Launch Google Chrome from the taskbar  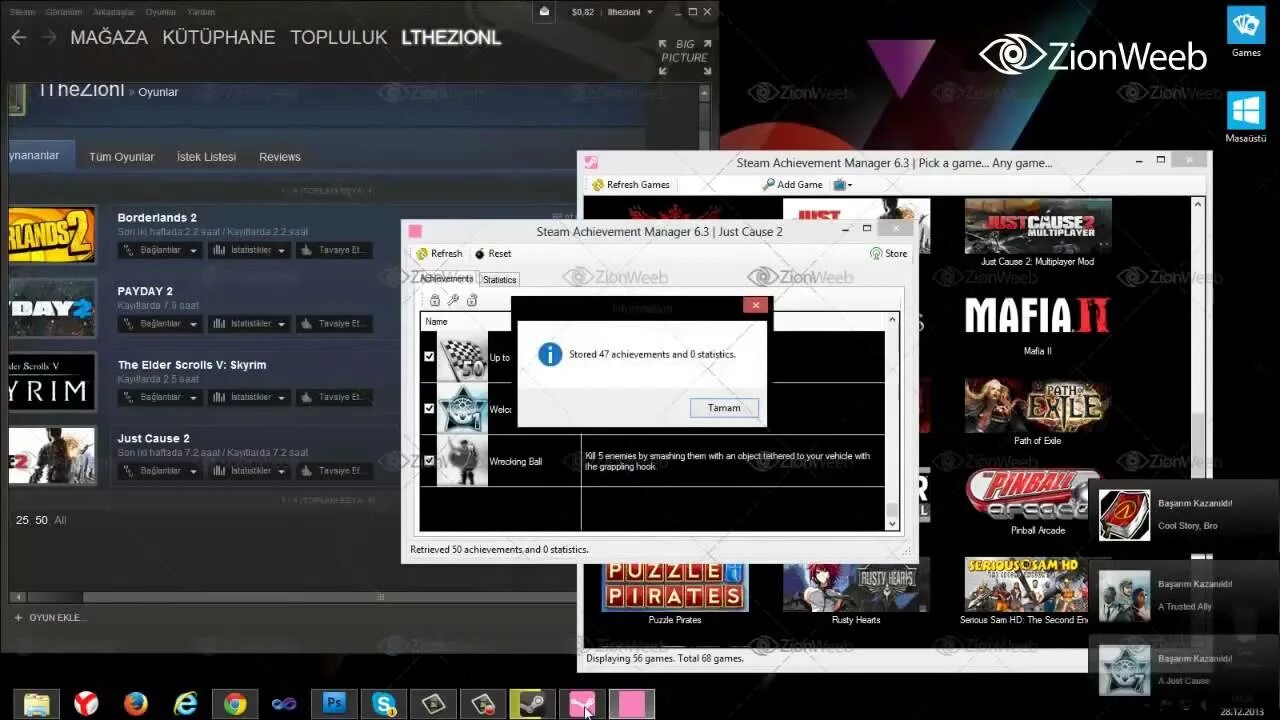point(235,704)
